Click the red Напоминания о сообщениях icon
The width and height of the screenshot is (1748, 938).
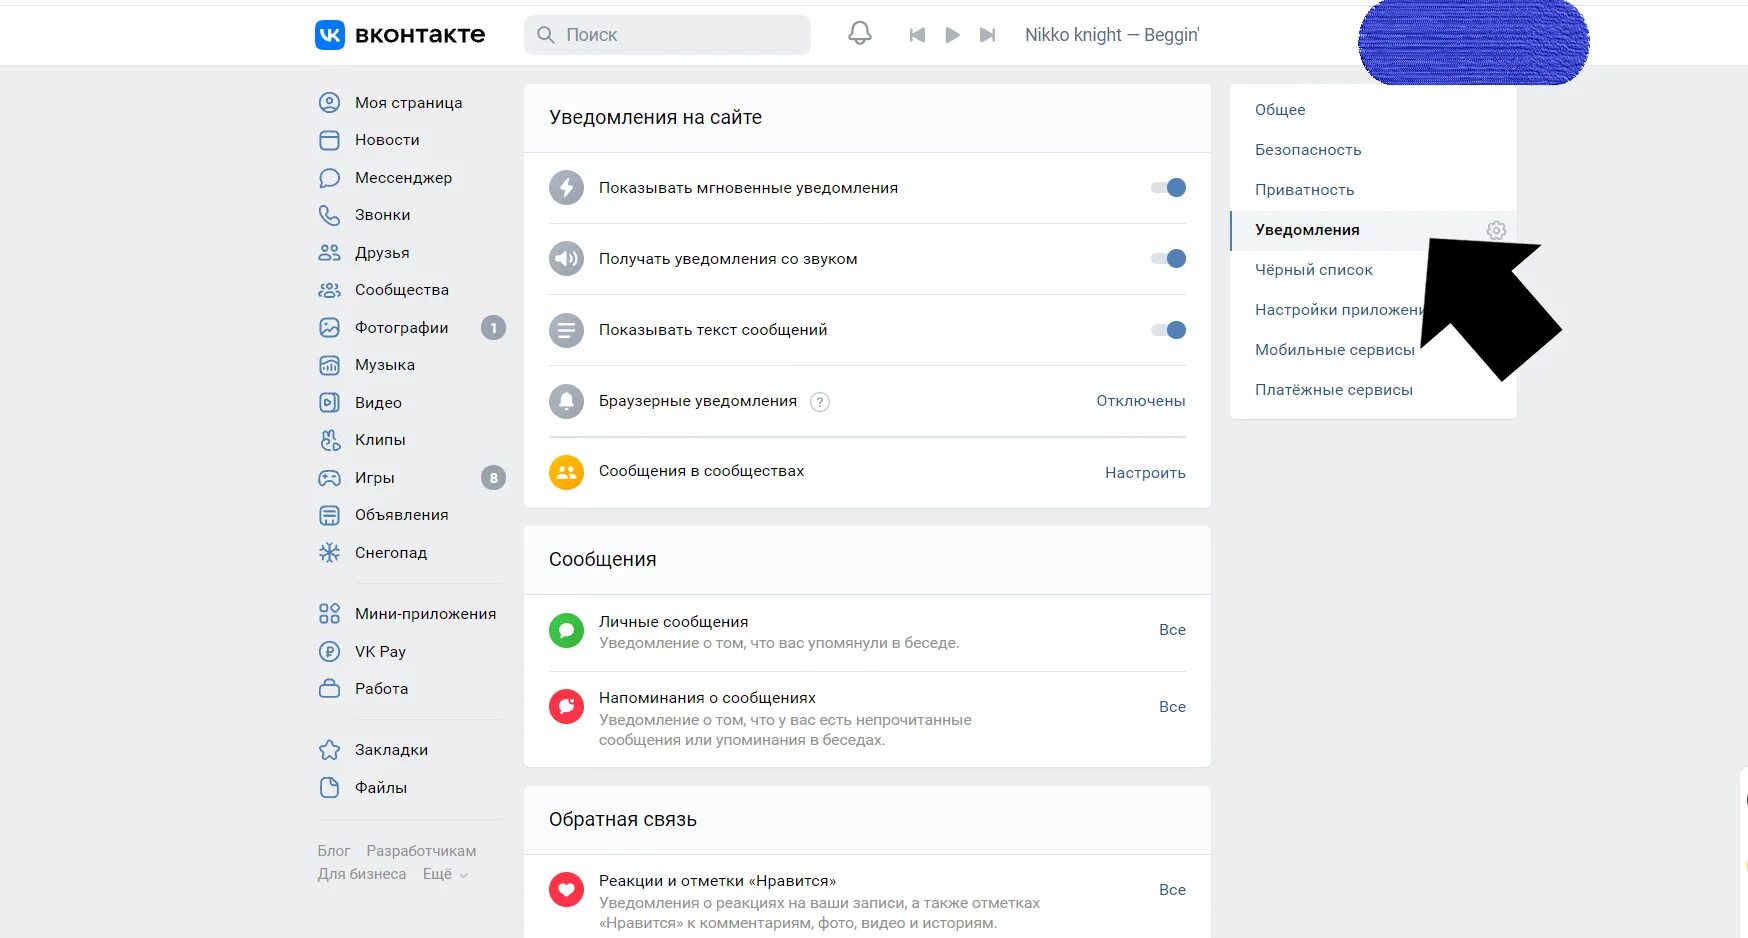pos(566,707)
